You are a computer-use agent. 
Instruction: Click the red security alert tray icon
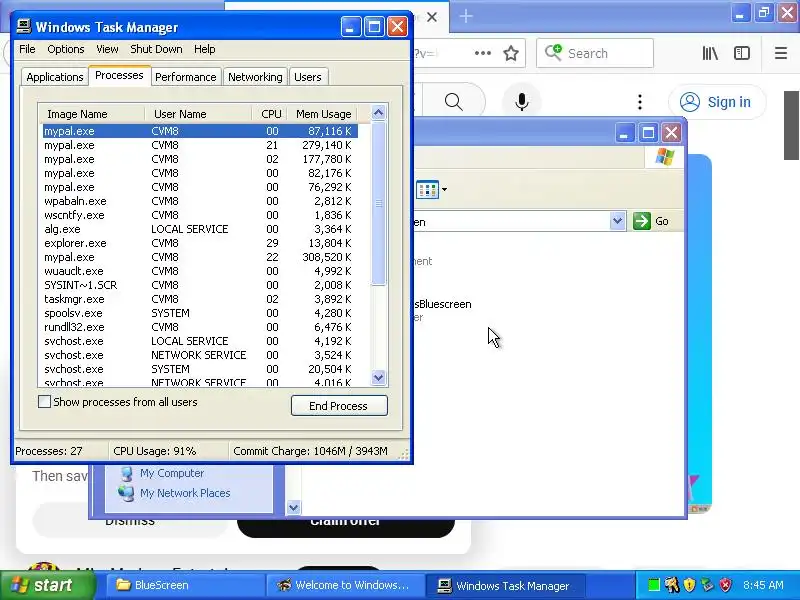(x=726, y=585)
